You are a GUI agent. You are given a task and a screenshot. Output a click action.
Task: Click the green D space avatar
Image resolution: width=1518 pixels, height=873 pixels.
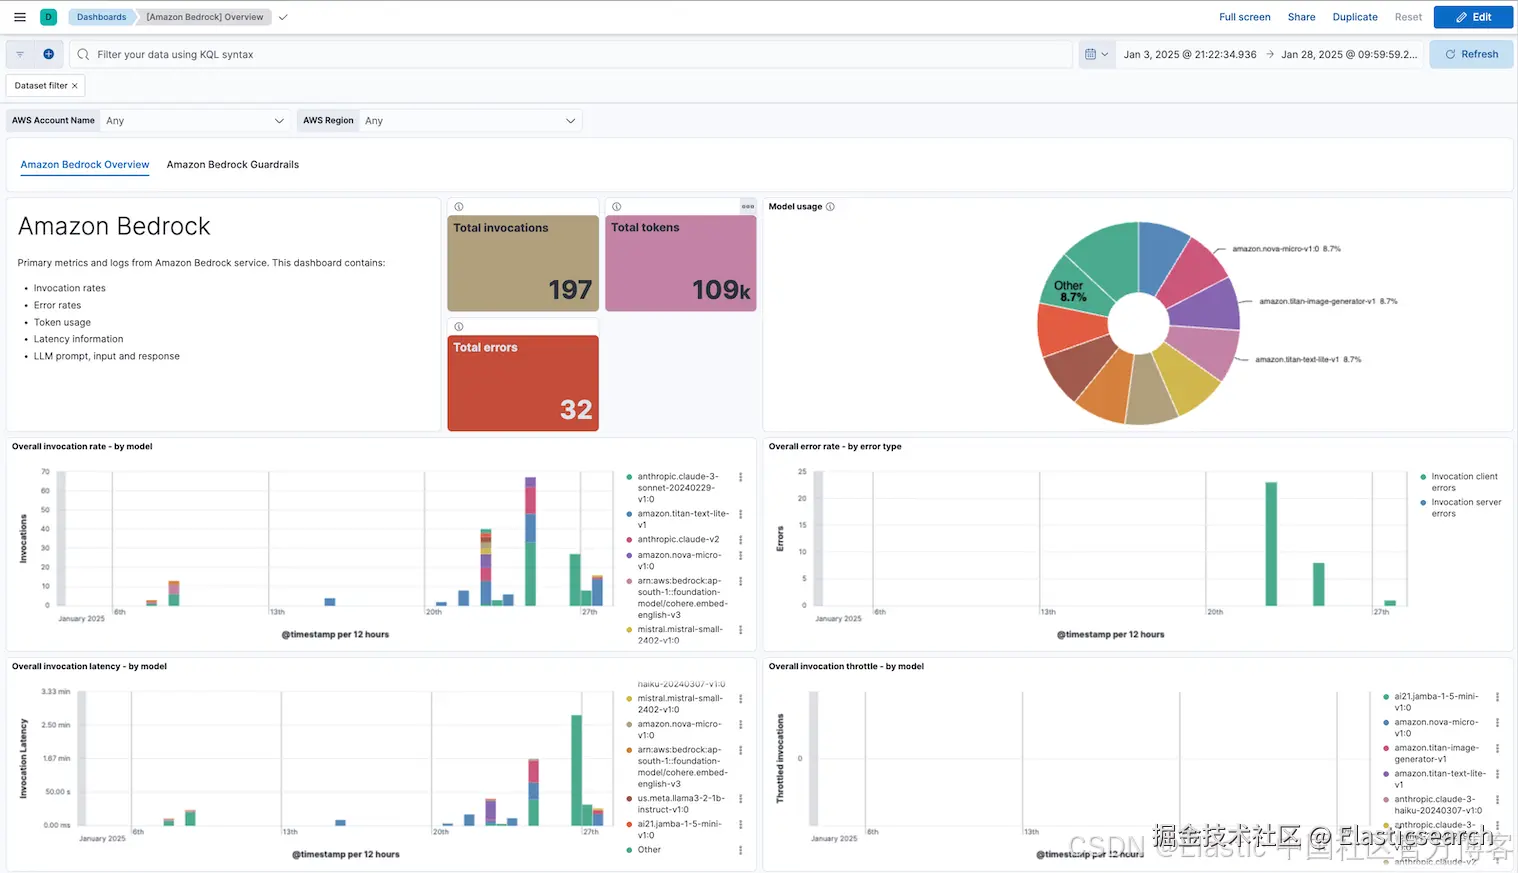48,17
